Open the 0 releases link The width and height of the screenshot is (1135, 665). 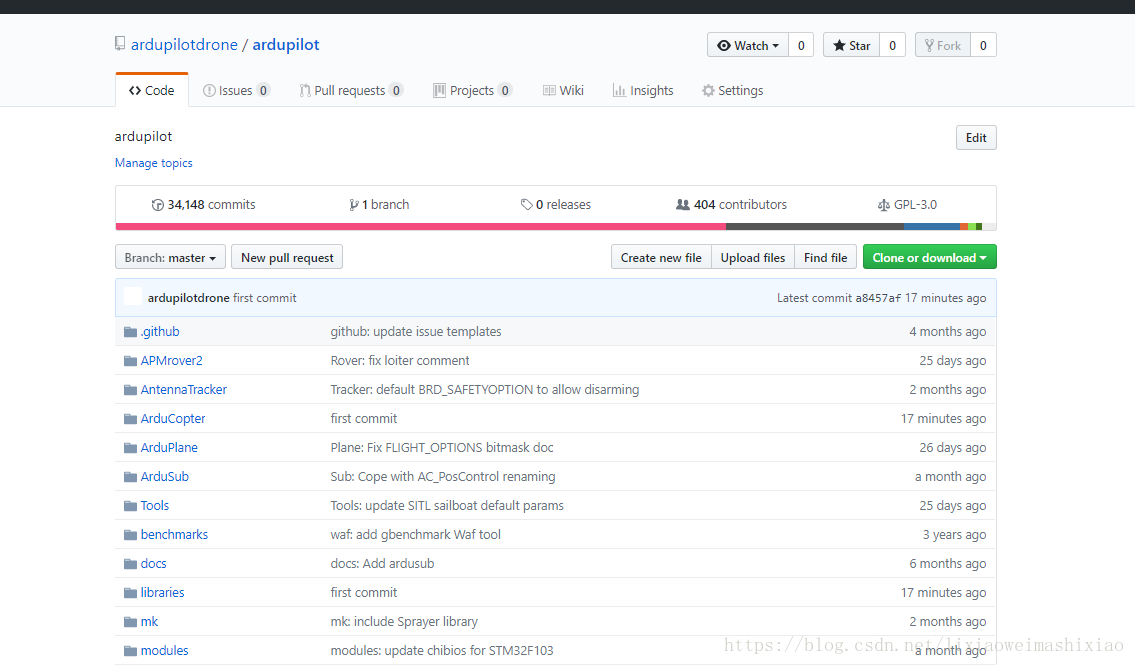(556, 205)
